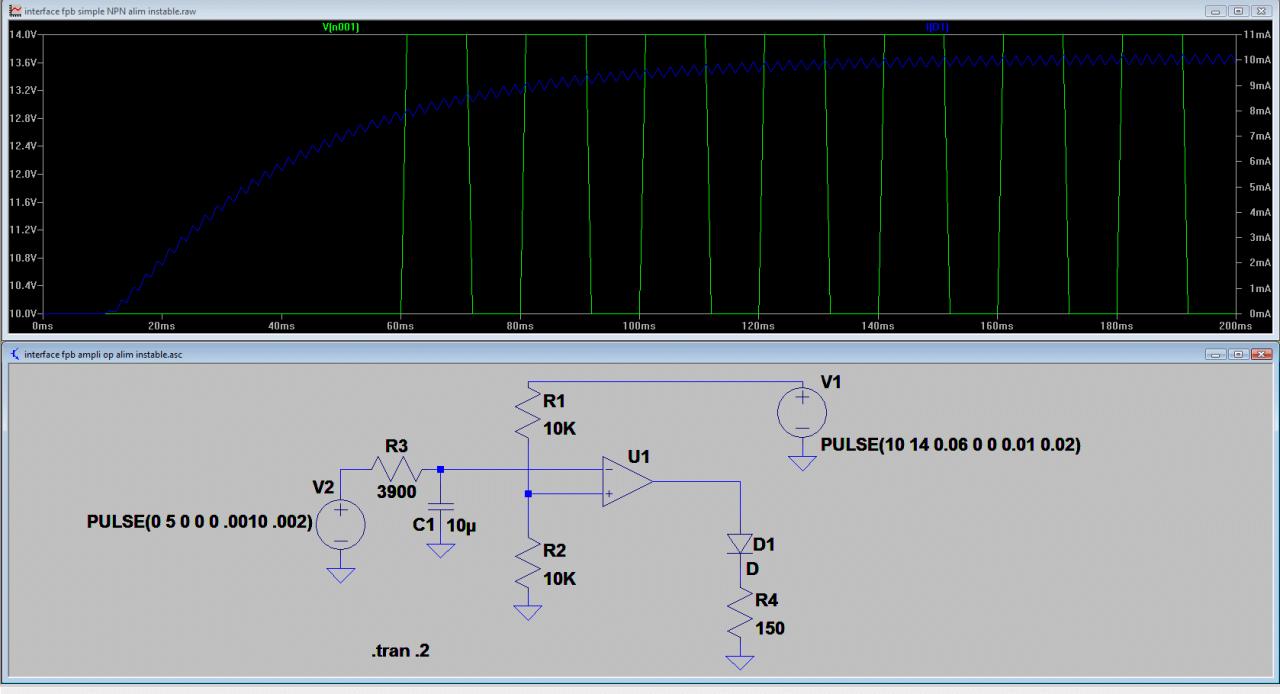Click the junction node between R1 and R2

528,493
